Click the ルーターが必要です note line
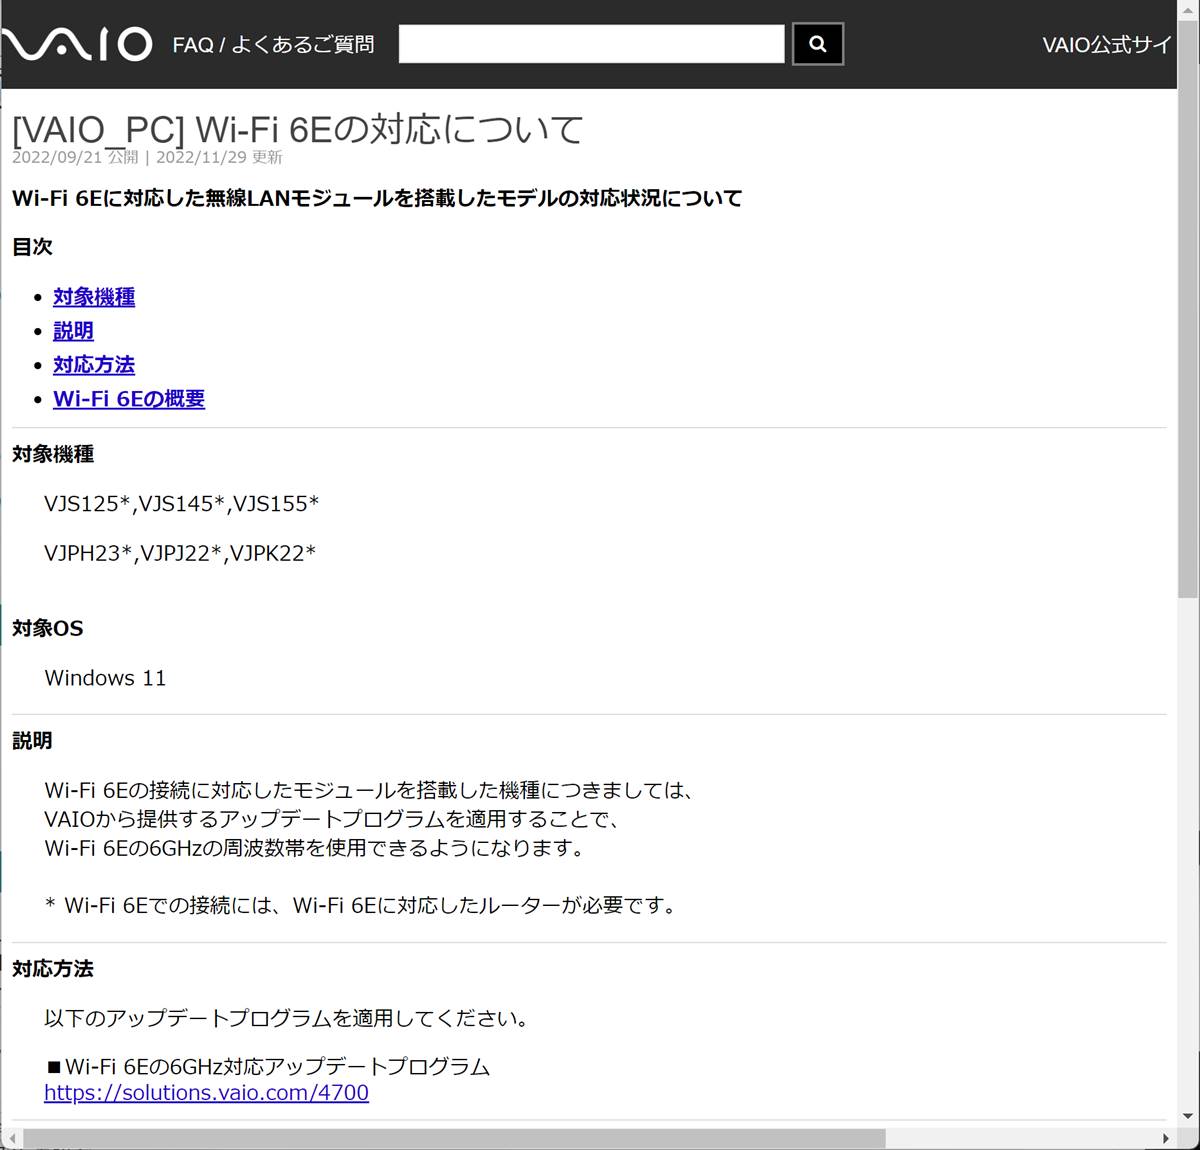The image size is (1200, 1150). pos(361,906)
